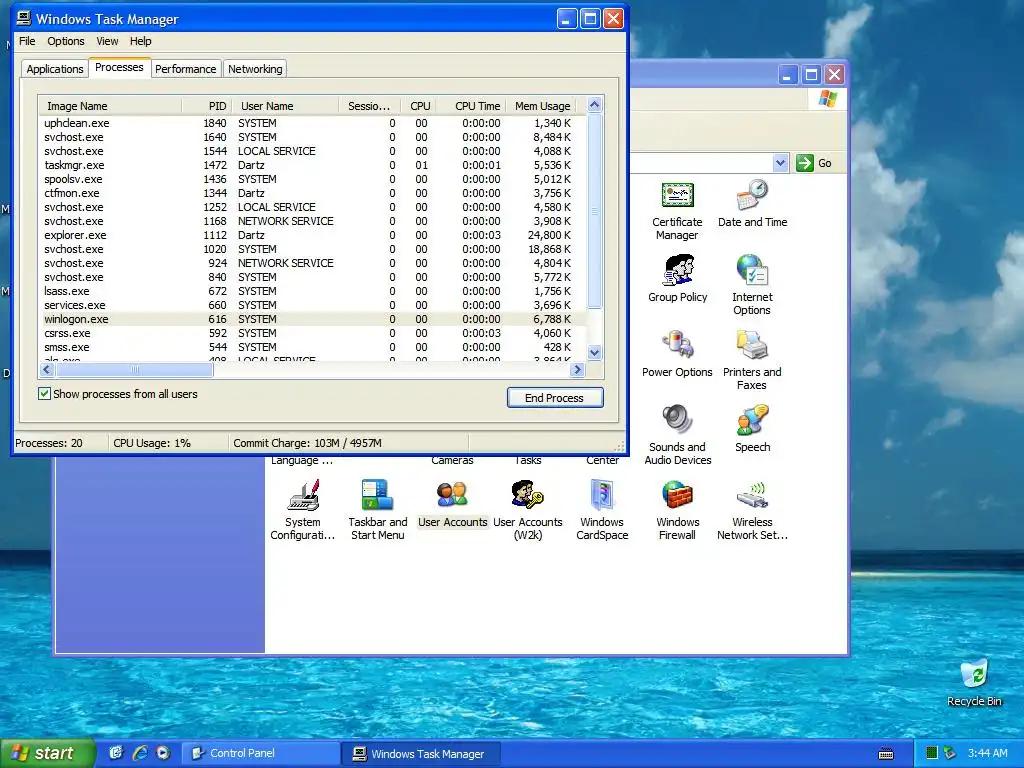Click the Start button
Screen dimensions: 1024x768
(x=47, y=753)
